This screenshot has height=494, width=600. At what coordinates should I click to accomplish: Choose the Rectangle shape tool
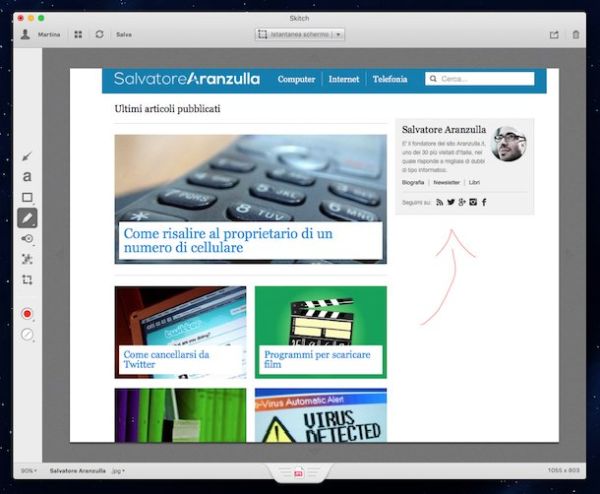pos(27,197)
